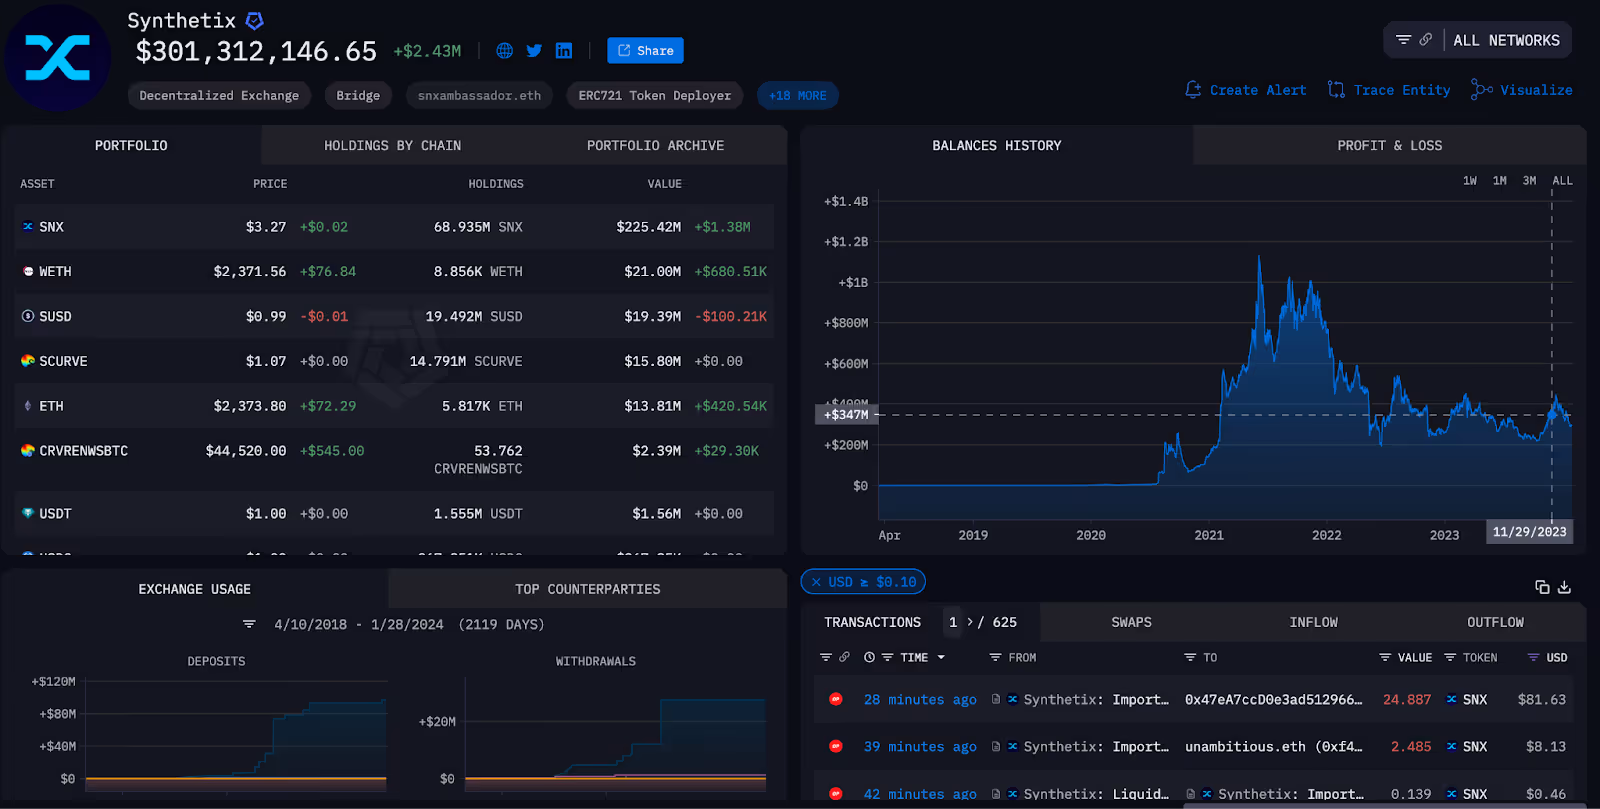Click the Bridge tag
Image resolution: width=1600 pixels, height=809 pixels.
358,96
